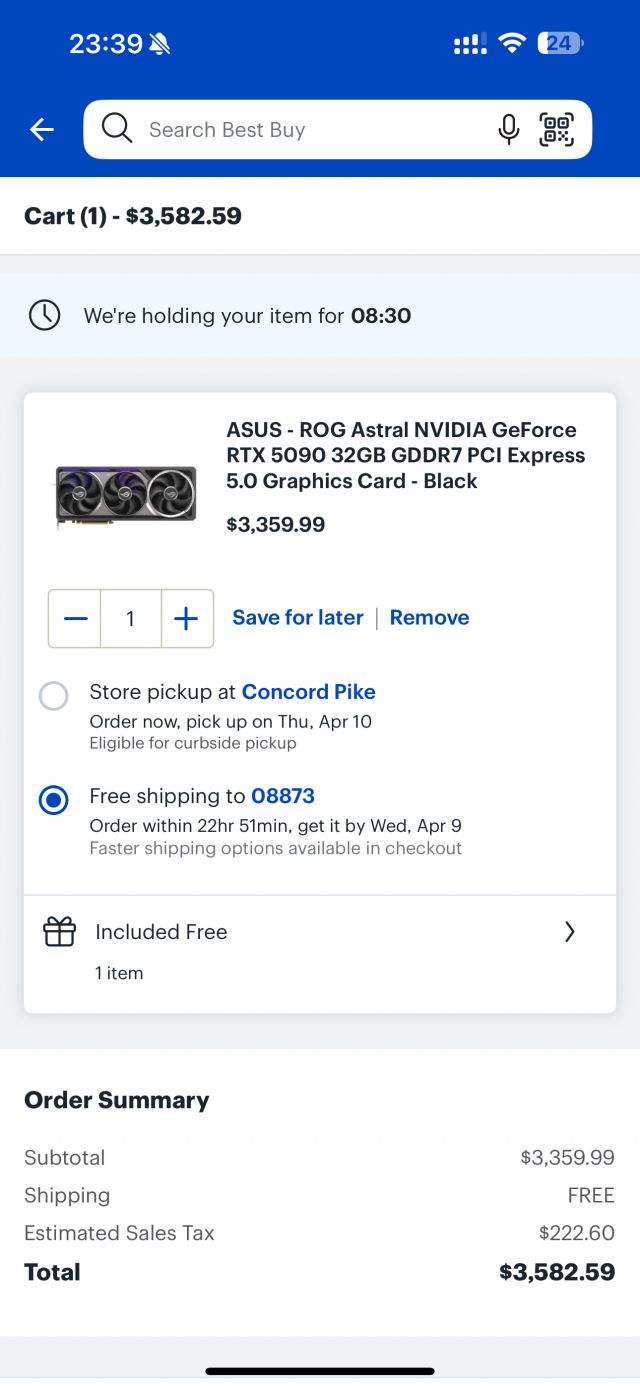This screenshot has width=640, height=1387.
Task: Open the RTX 5090 product thumbnail
Action: coord(126,495)
